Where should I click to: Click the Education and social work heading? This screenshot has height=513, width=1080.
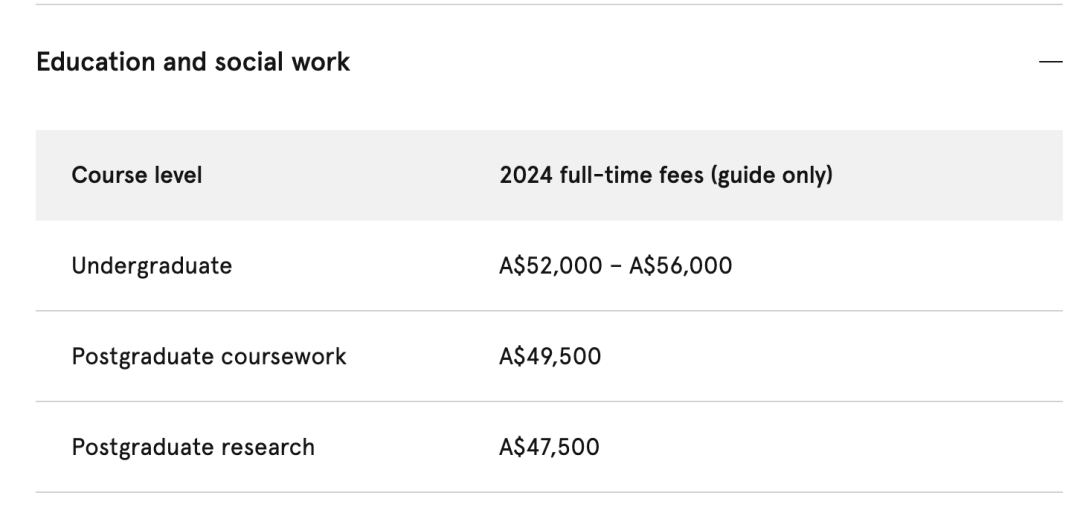pos(193,62)
